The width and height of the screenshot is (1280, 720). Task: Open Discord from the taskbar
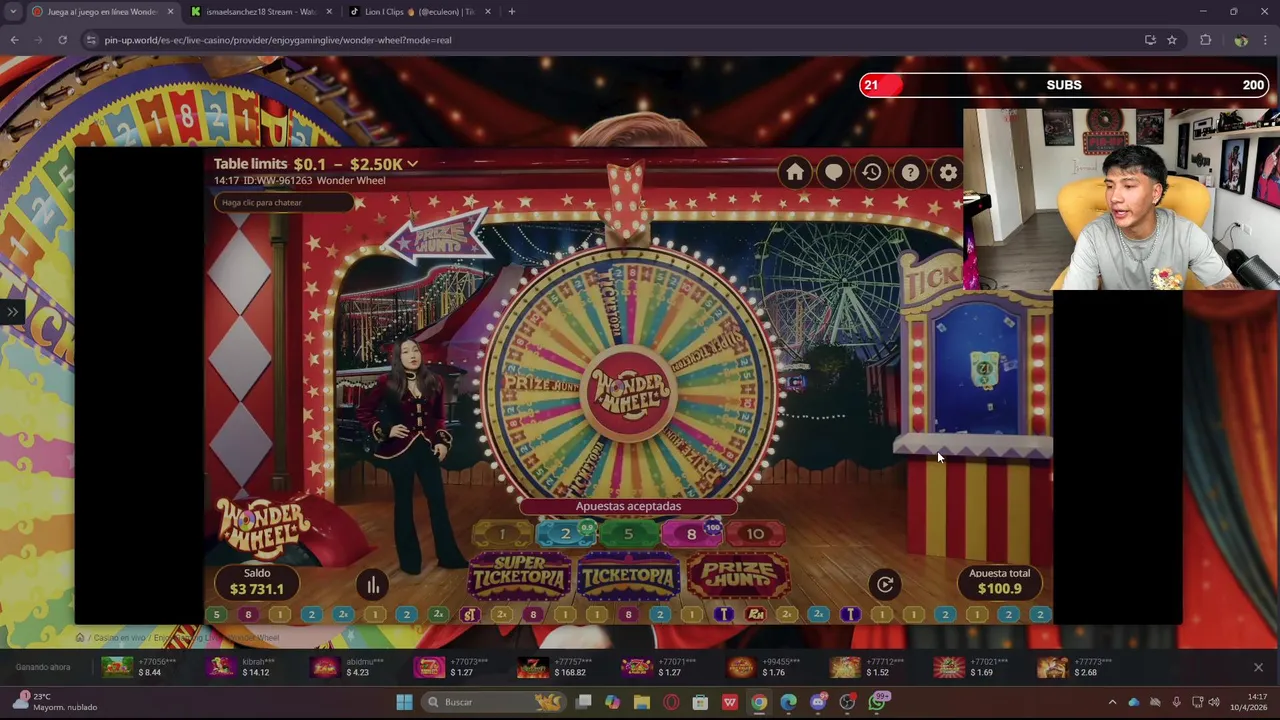(x=818, y=702)
